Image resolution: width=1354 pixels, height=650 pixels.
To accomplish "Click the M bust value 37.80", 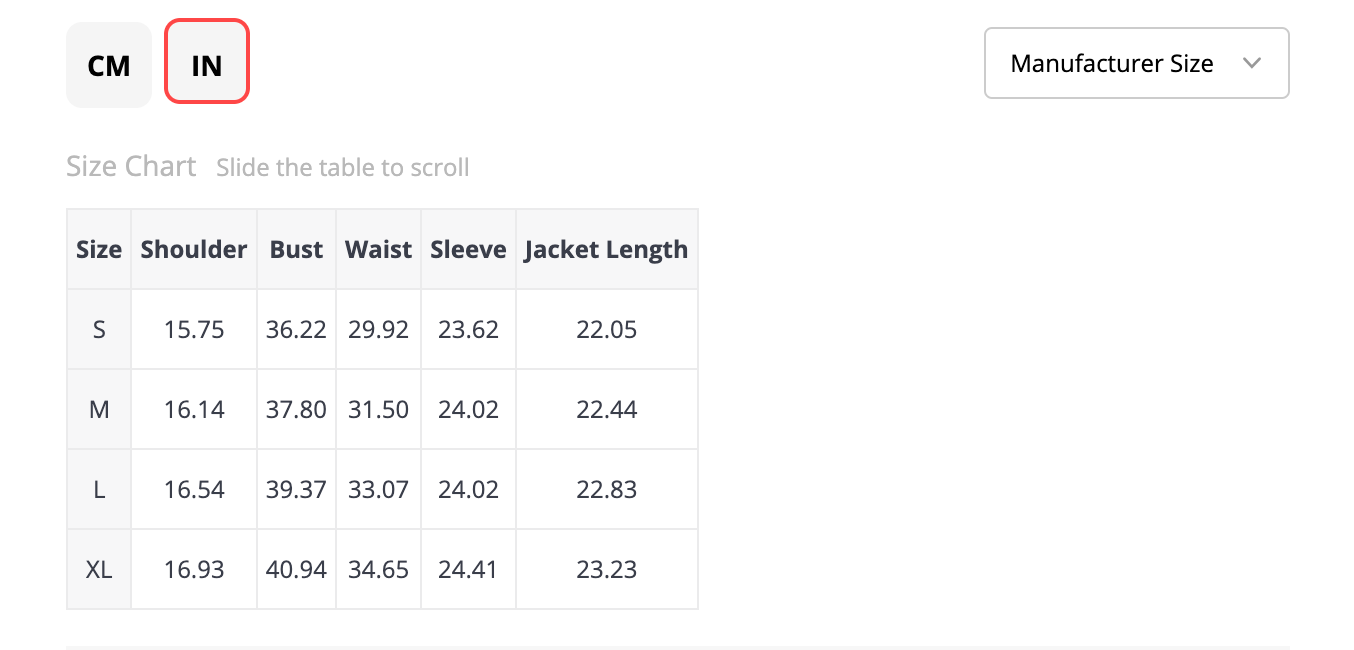I will click(297, 409).
